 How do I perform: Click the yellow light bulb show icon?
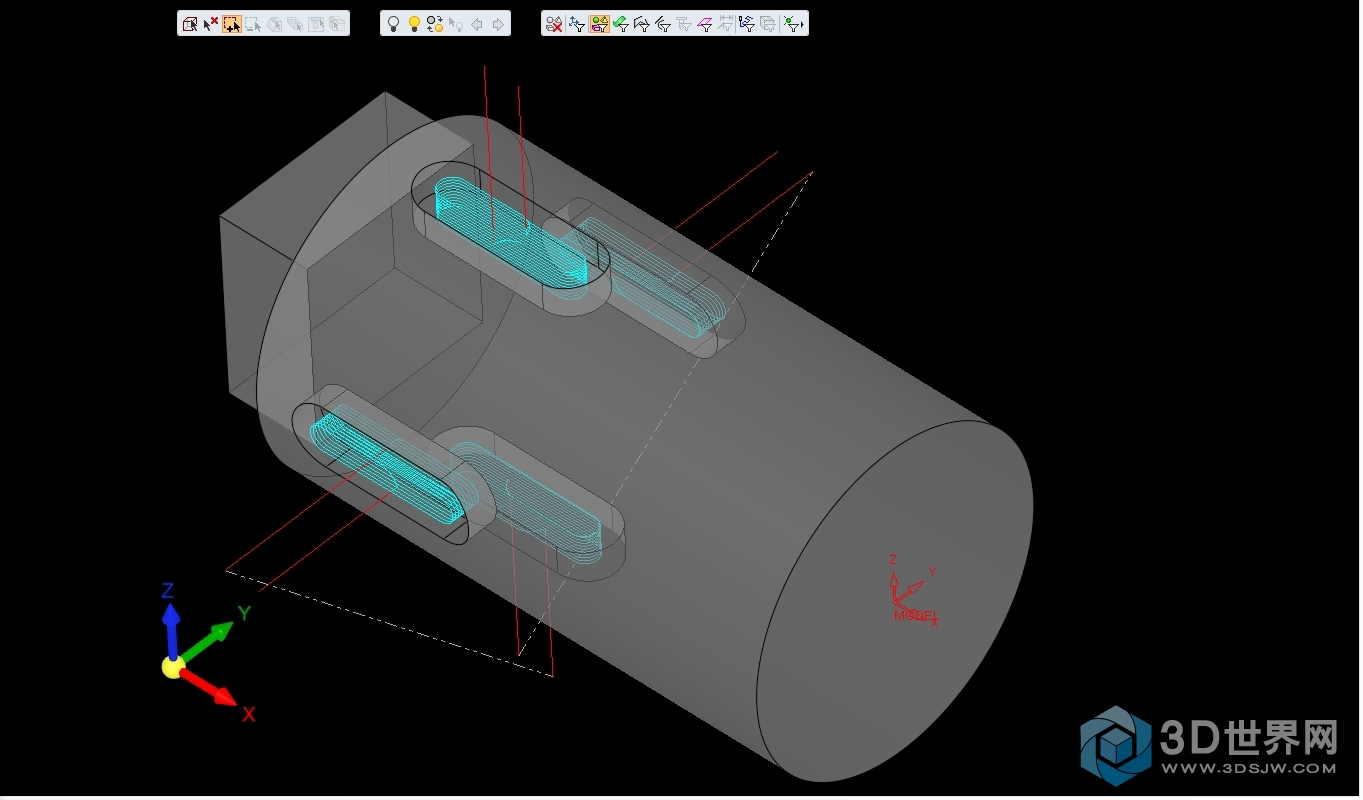(414, 24)
